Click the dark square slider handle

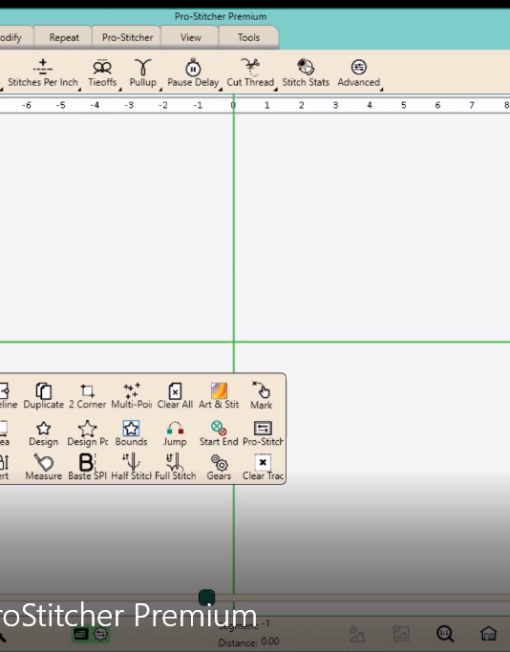pos(207,597)
